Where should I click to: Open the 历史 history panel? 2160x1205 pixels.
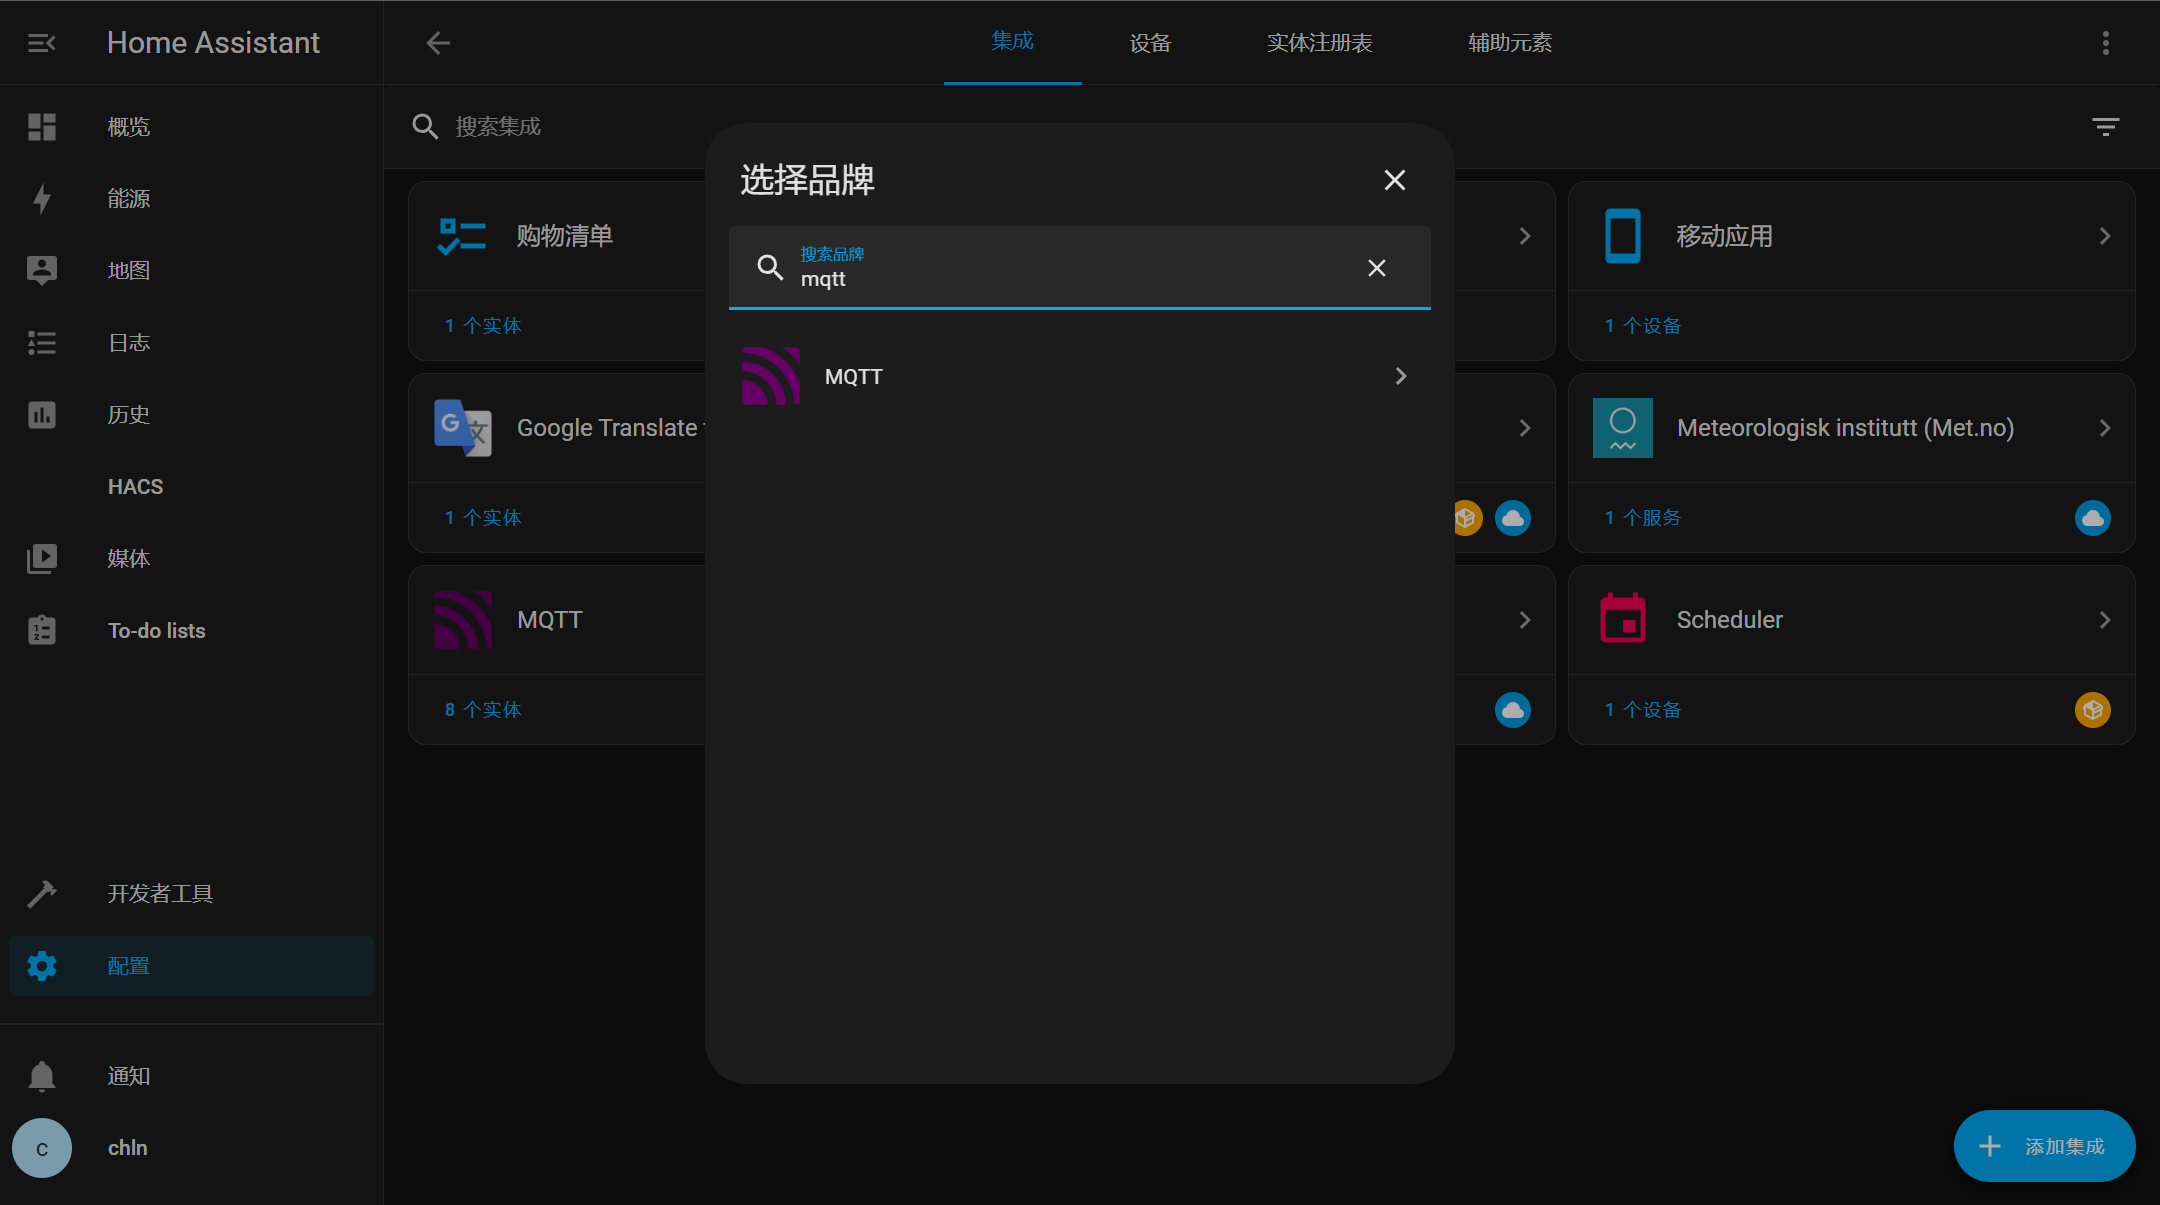click(x=191, y=415)
